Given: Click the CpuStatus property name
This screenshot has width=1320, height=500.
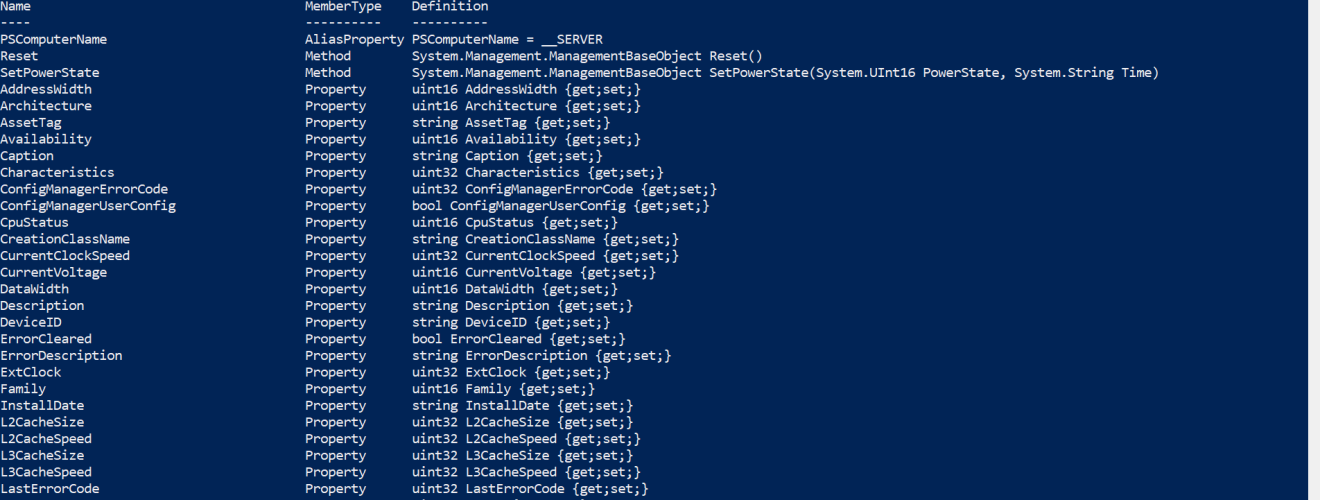Looking at the screenshot, I should [x=35, y=223].
